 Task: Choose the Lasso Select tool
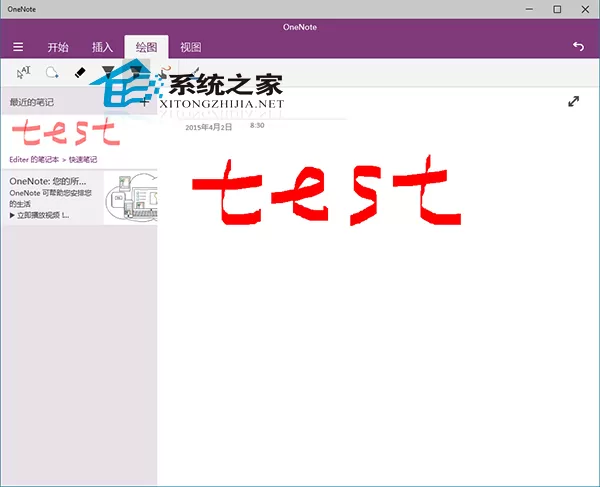click(x=52, y=72)
